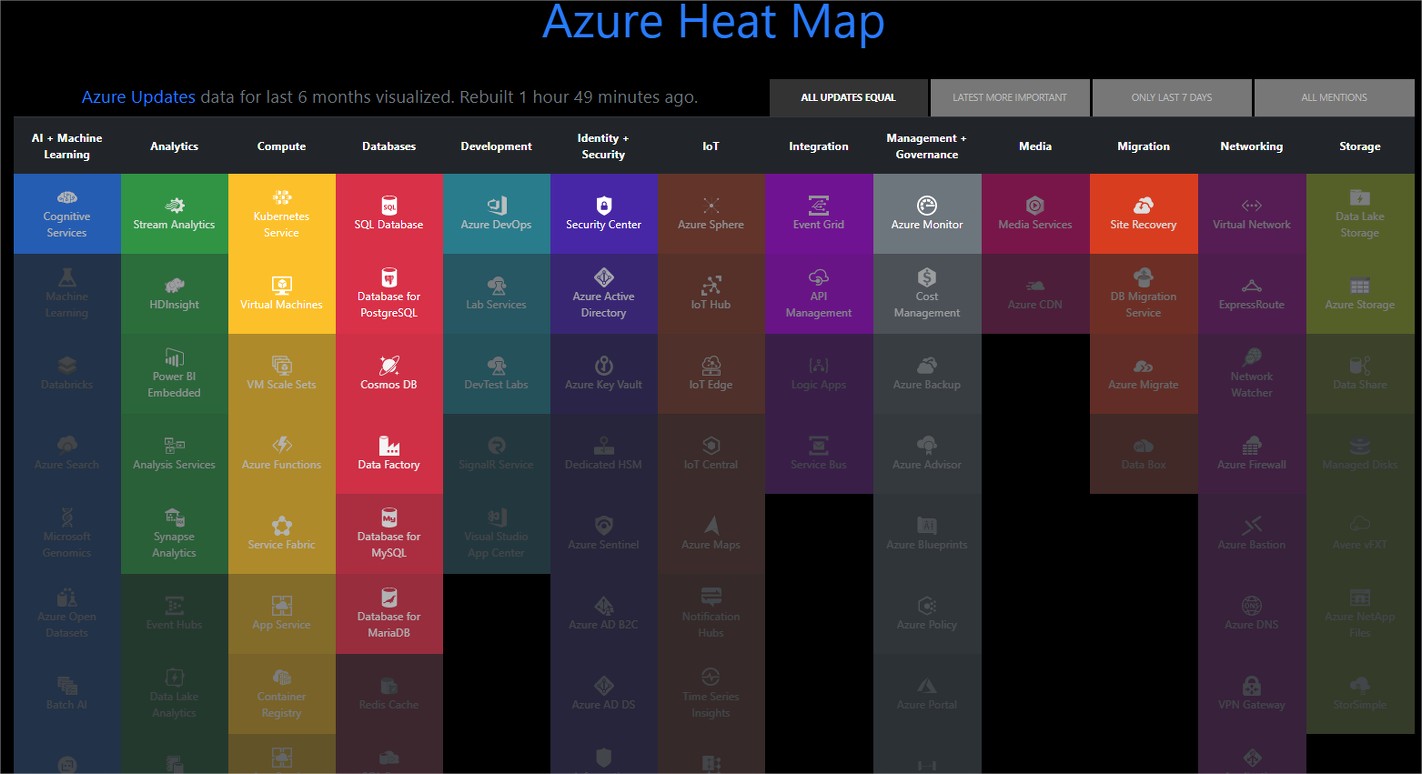Open the IoT Central tile

(x=711, y=454)
